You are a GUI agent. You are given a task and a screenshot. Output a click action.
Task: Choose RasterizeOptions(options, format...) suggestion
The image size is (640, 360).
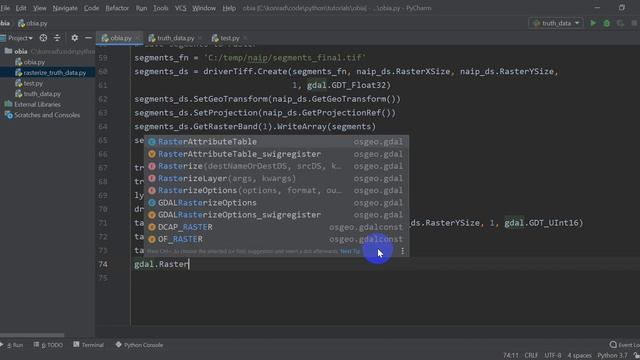point(276,190)
